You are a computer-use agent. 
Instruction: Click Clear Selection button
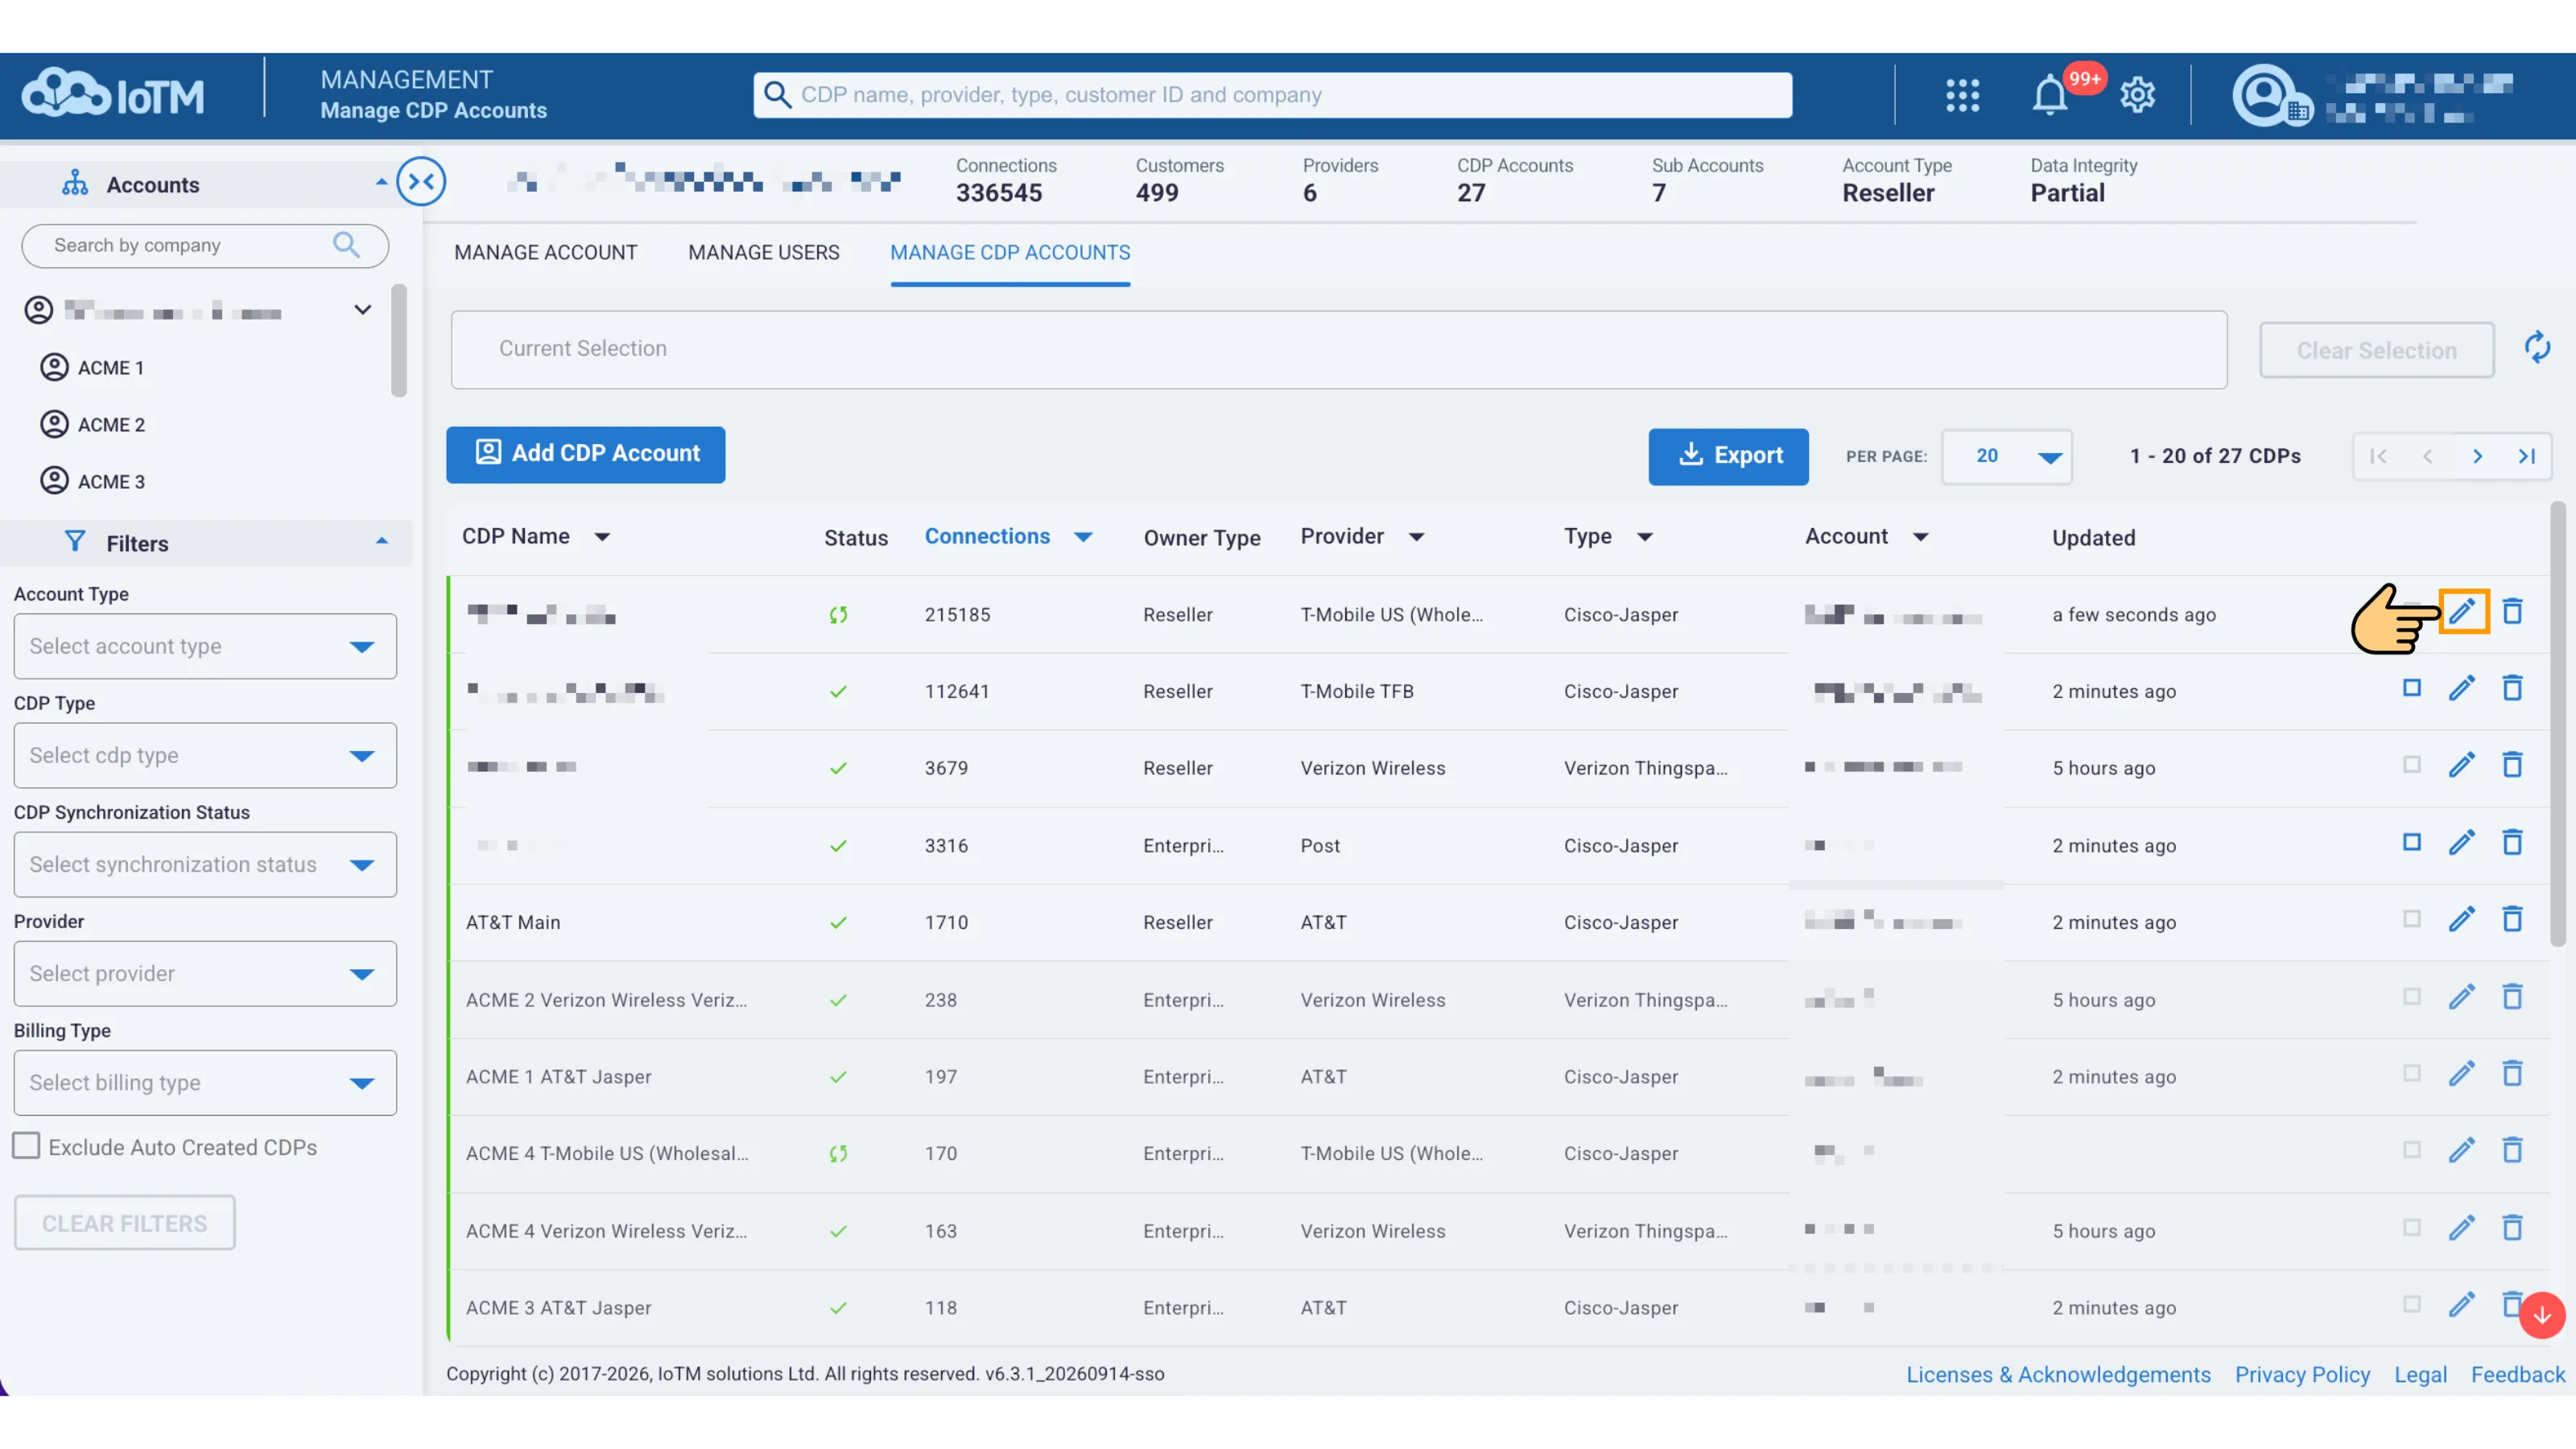click(x=2376, y=350)
